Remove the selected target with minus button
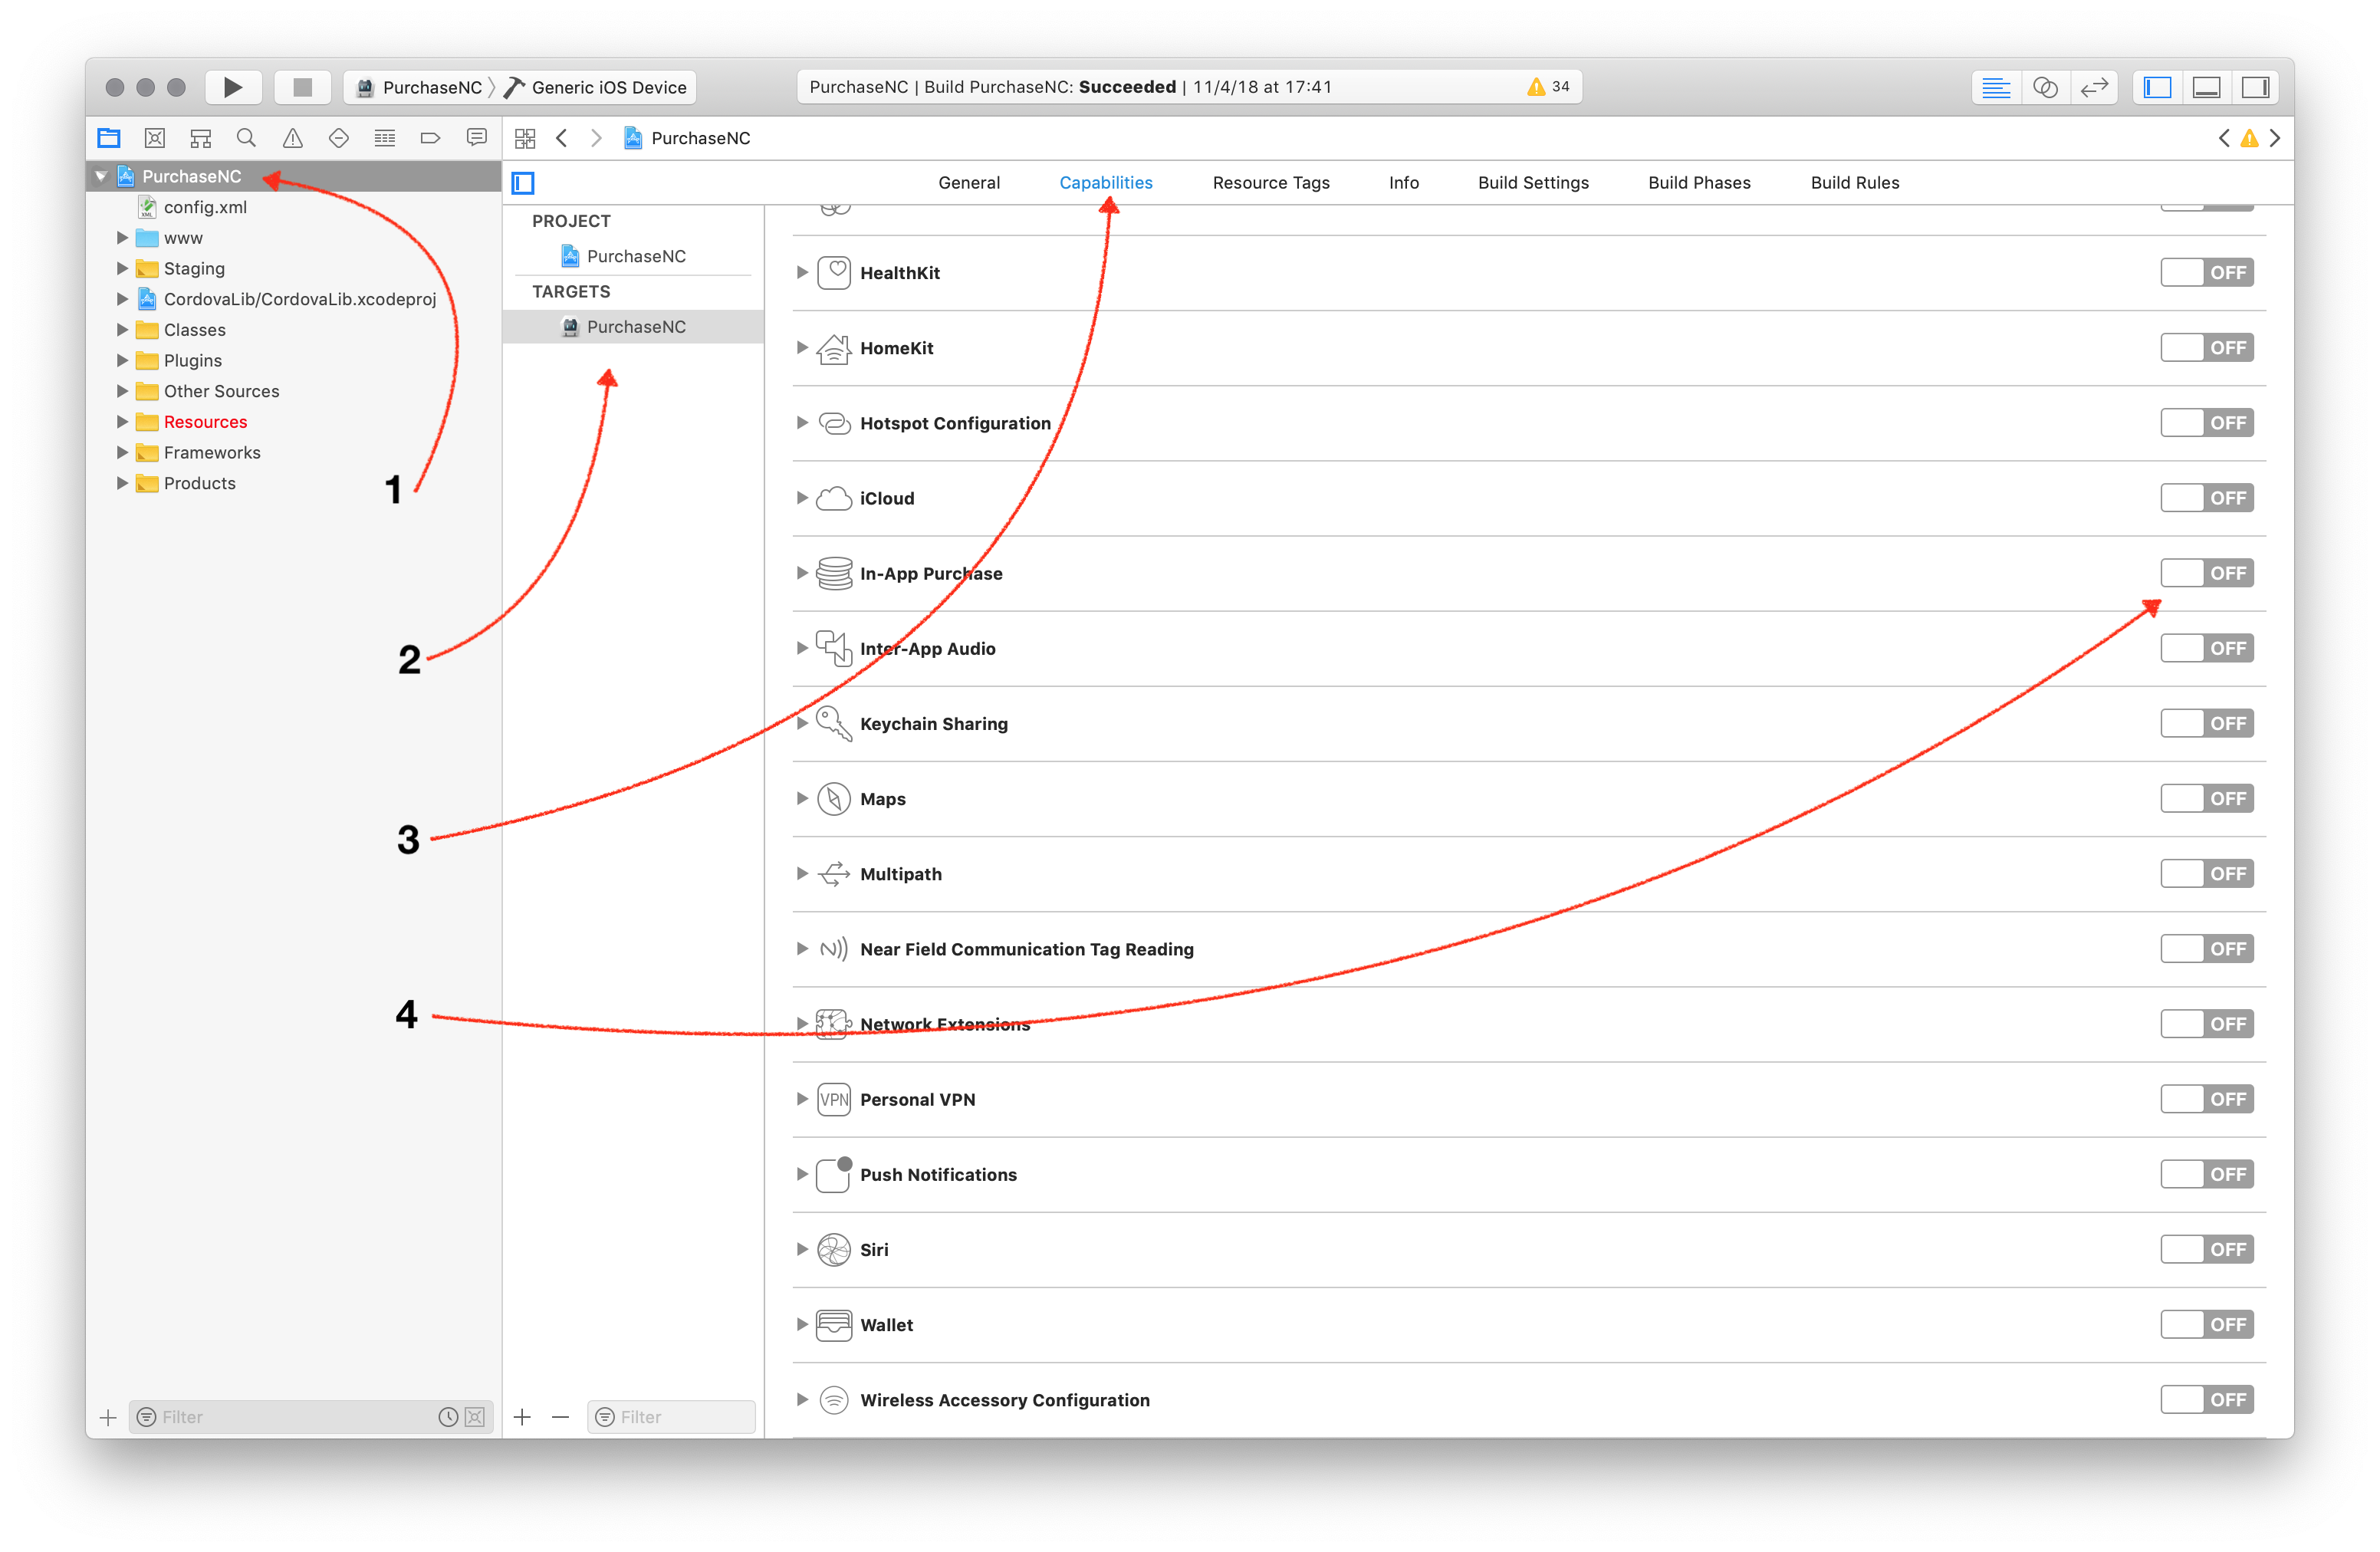The height and width of the screenshot is (1552, 2380). (x=560, y=1416)
